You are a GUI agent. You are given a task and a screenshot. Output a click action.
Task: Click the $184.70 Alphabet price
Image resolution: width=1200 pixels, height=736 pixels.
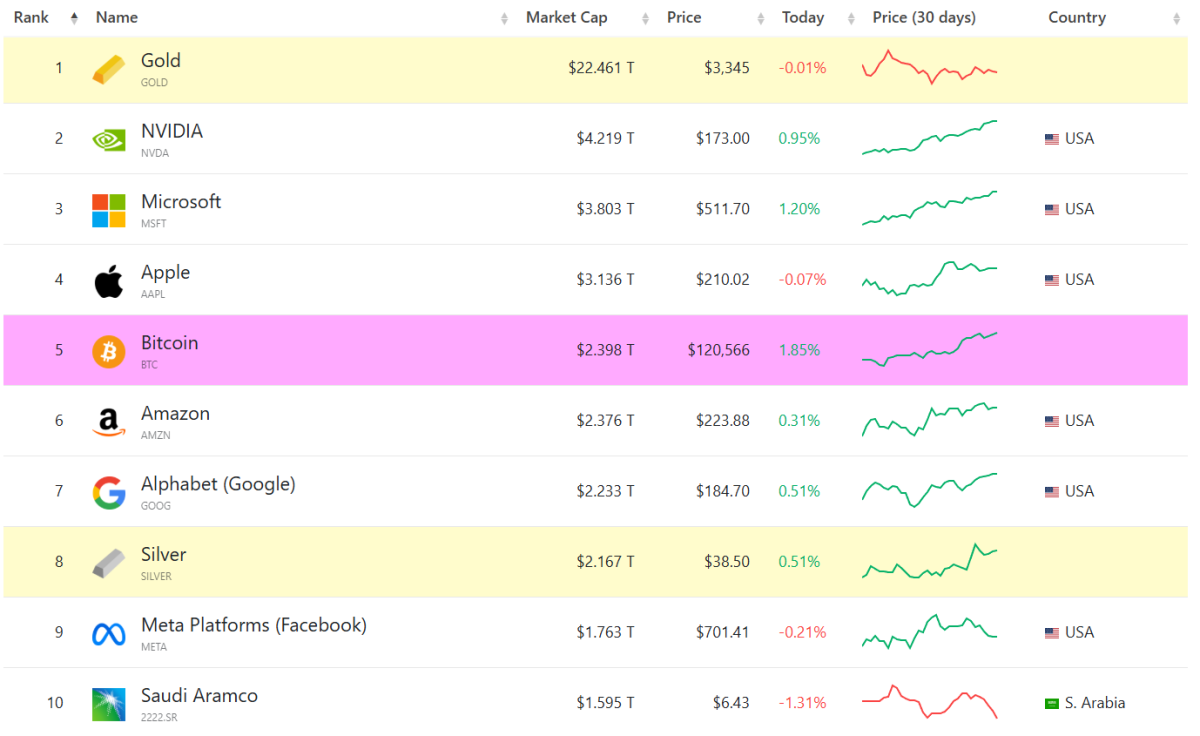pos(723,492)
